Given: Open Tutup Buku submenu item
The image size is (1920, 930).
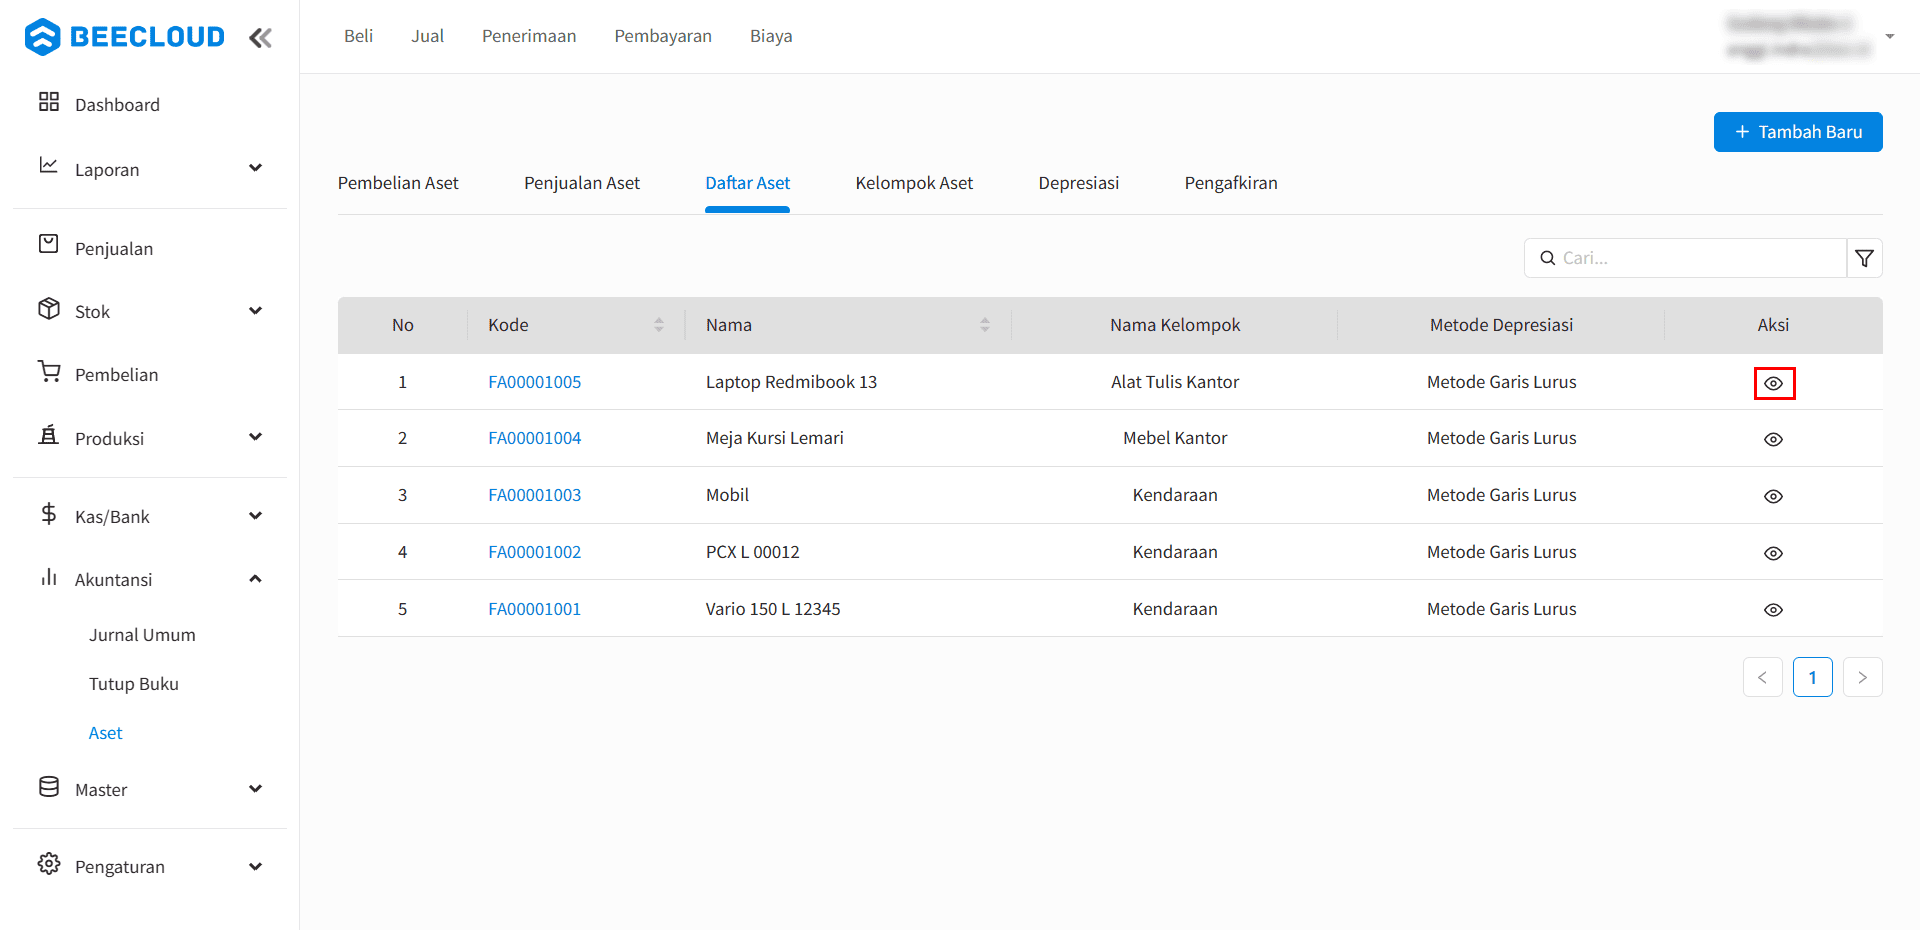Looking at the screenshot, I should click(x=134, y=684).
